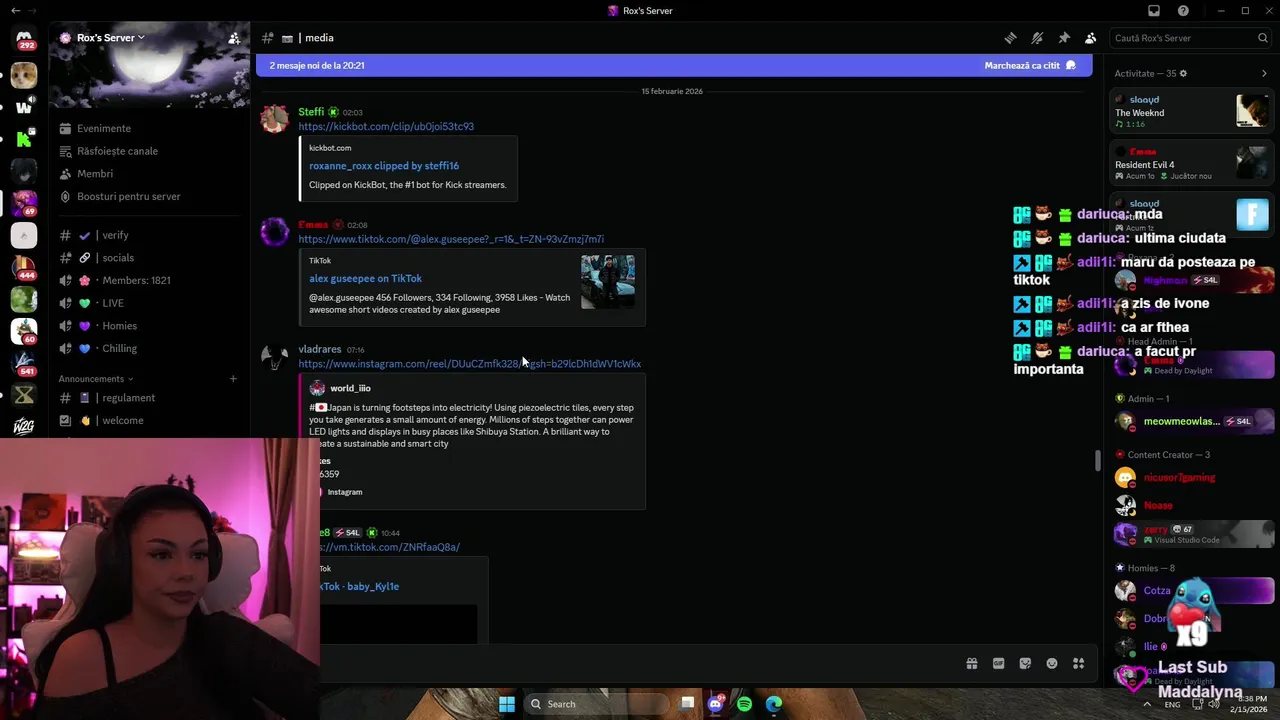The width and height of the screenshot is (1280, 720).
Task: Open slooyd The Weeknd activity card
Action: click(1191, 110)
